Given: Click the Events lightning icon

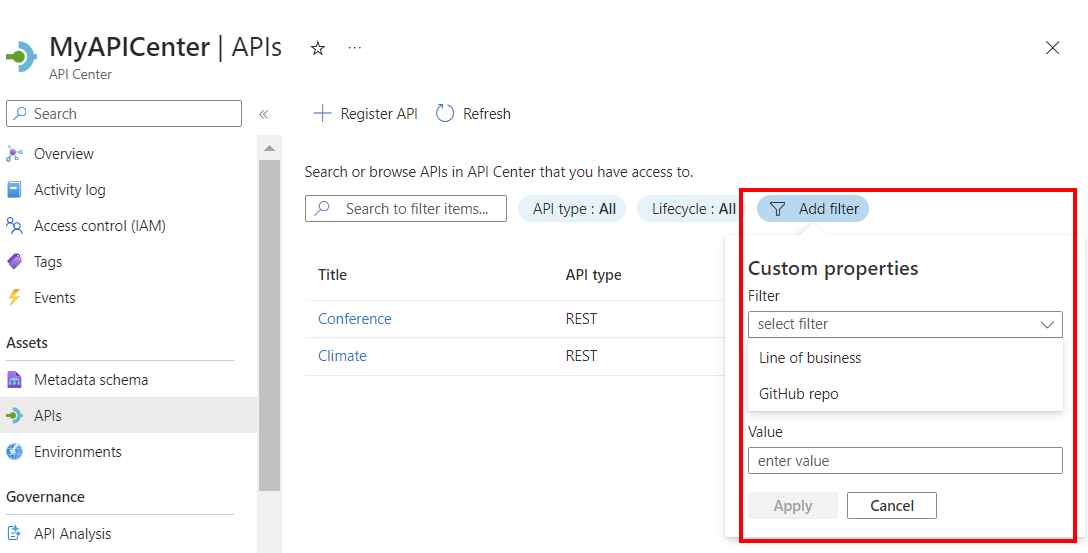Looking at the screenshot, I should [x=14, y=298].
